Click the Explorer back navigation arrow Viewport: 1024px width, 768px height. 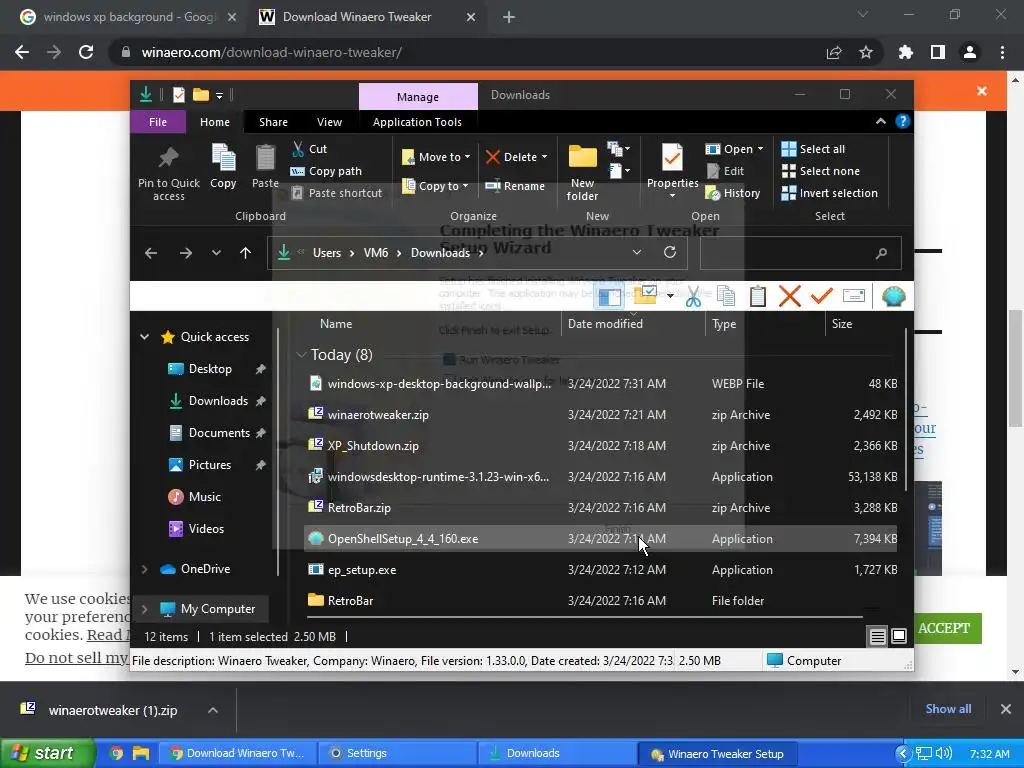point(151,253)
